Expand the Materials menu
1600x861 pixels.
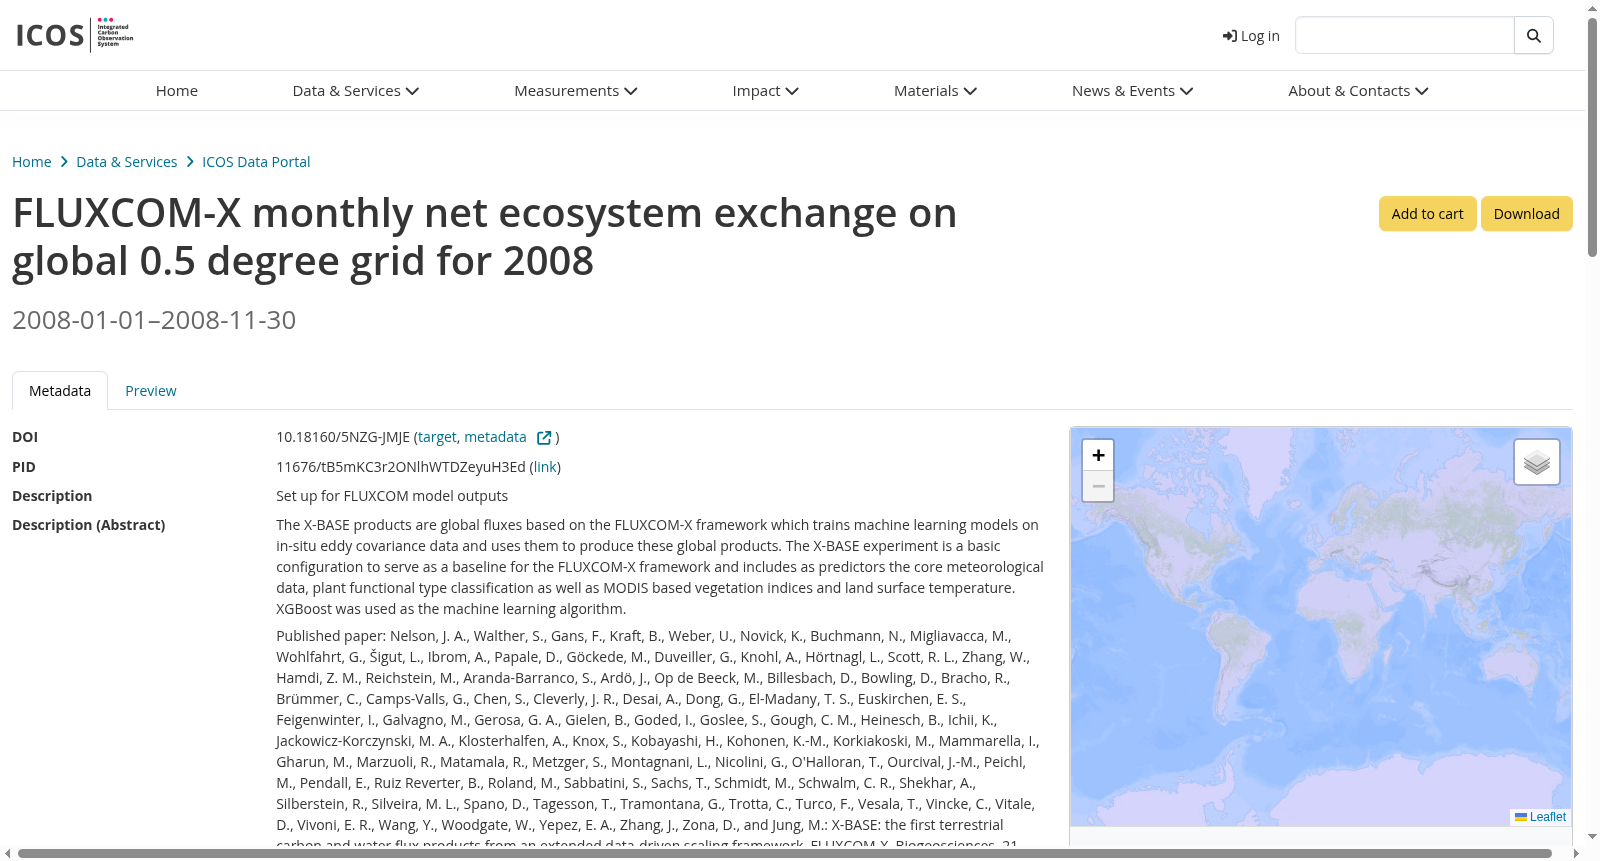936,91
